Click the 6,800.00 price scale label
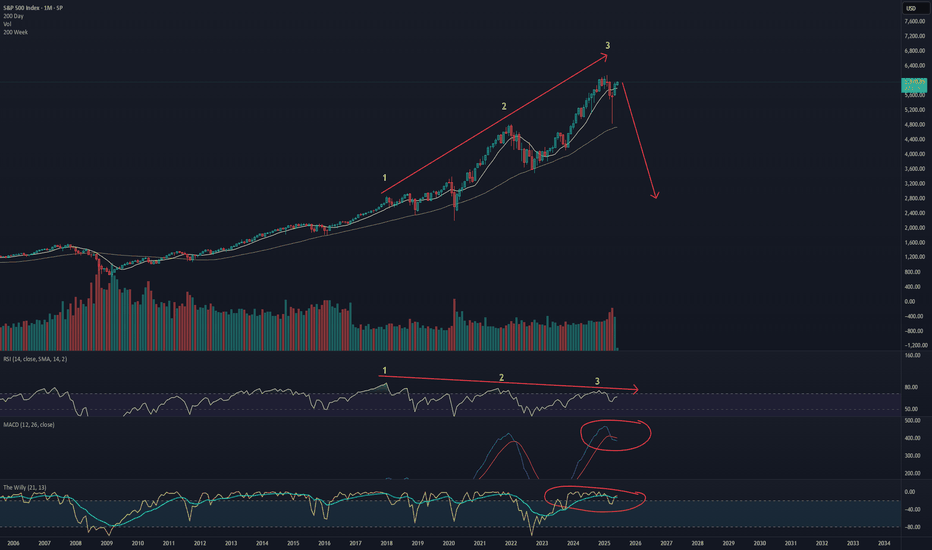This screenshot has height=550, width=932. (x=915, y=51)
